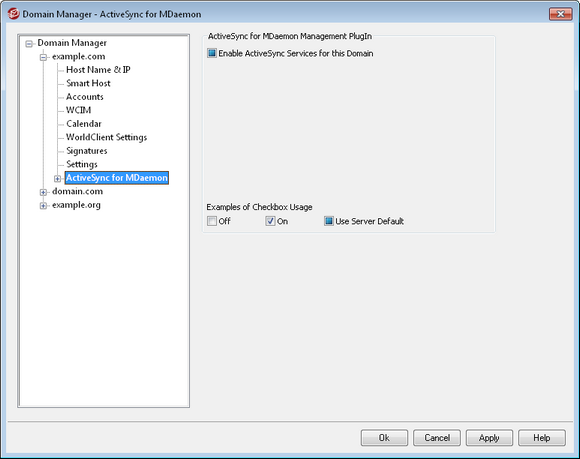The height and width of the screenshot is (459, 580).
Task: Open the Smart Host page
Action: point(88,83)
